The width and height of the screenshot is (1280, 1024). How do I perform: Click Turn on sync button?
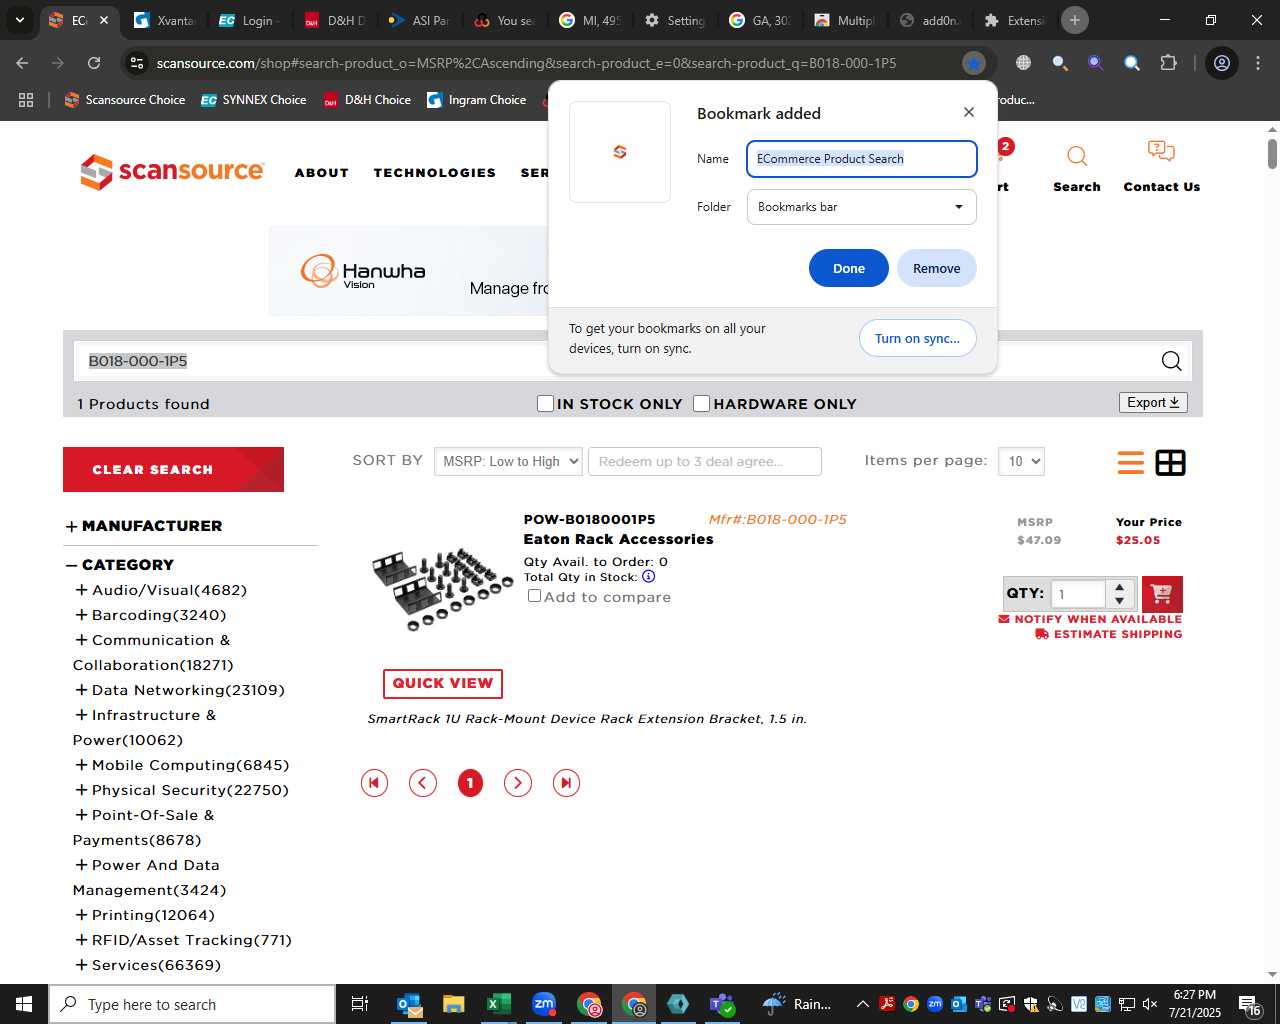click(x=917, y=338)
